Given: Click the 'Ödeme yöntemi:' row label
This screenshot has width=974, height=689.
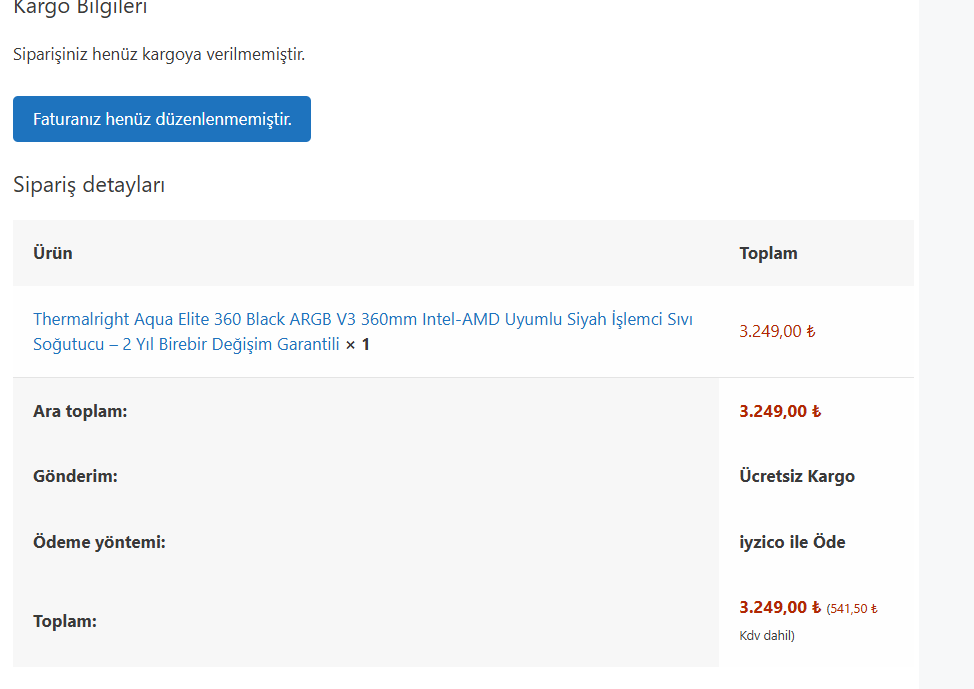Looking at the screenshot, I should tap(99, 543).
